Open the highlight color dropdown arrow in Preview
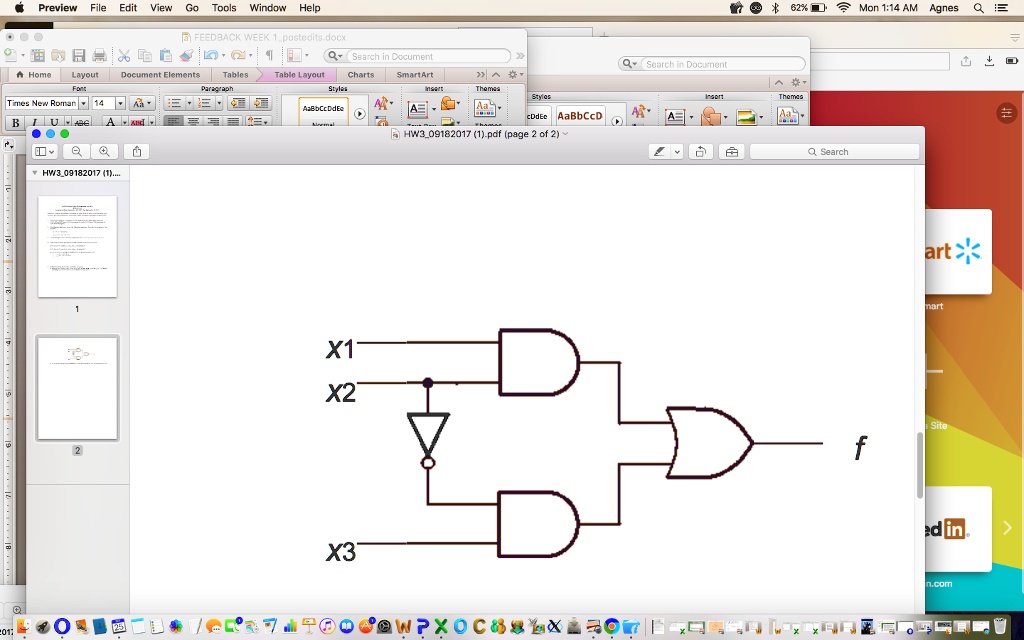The width and height of the screenshot is (1024, 640). (677, 152)
